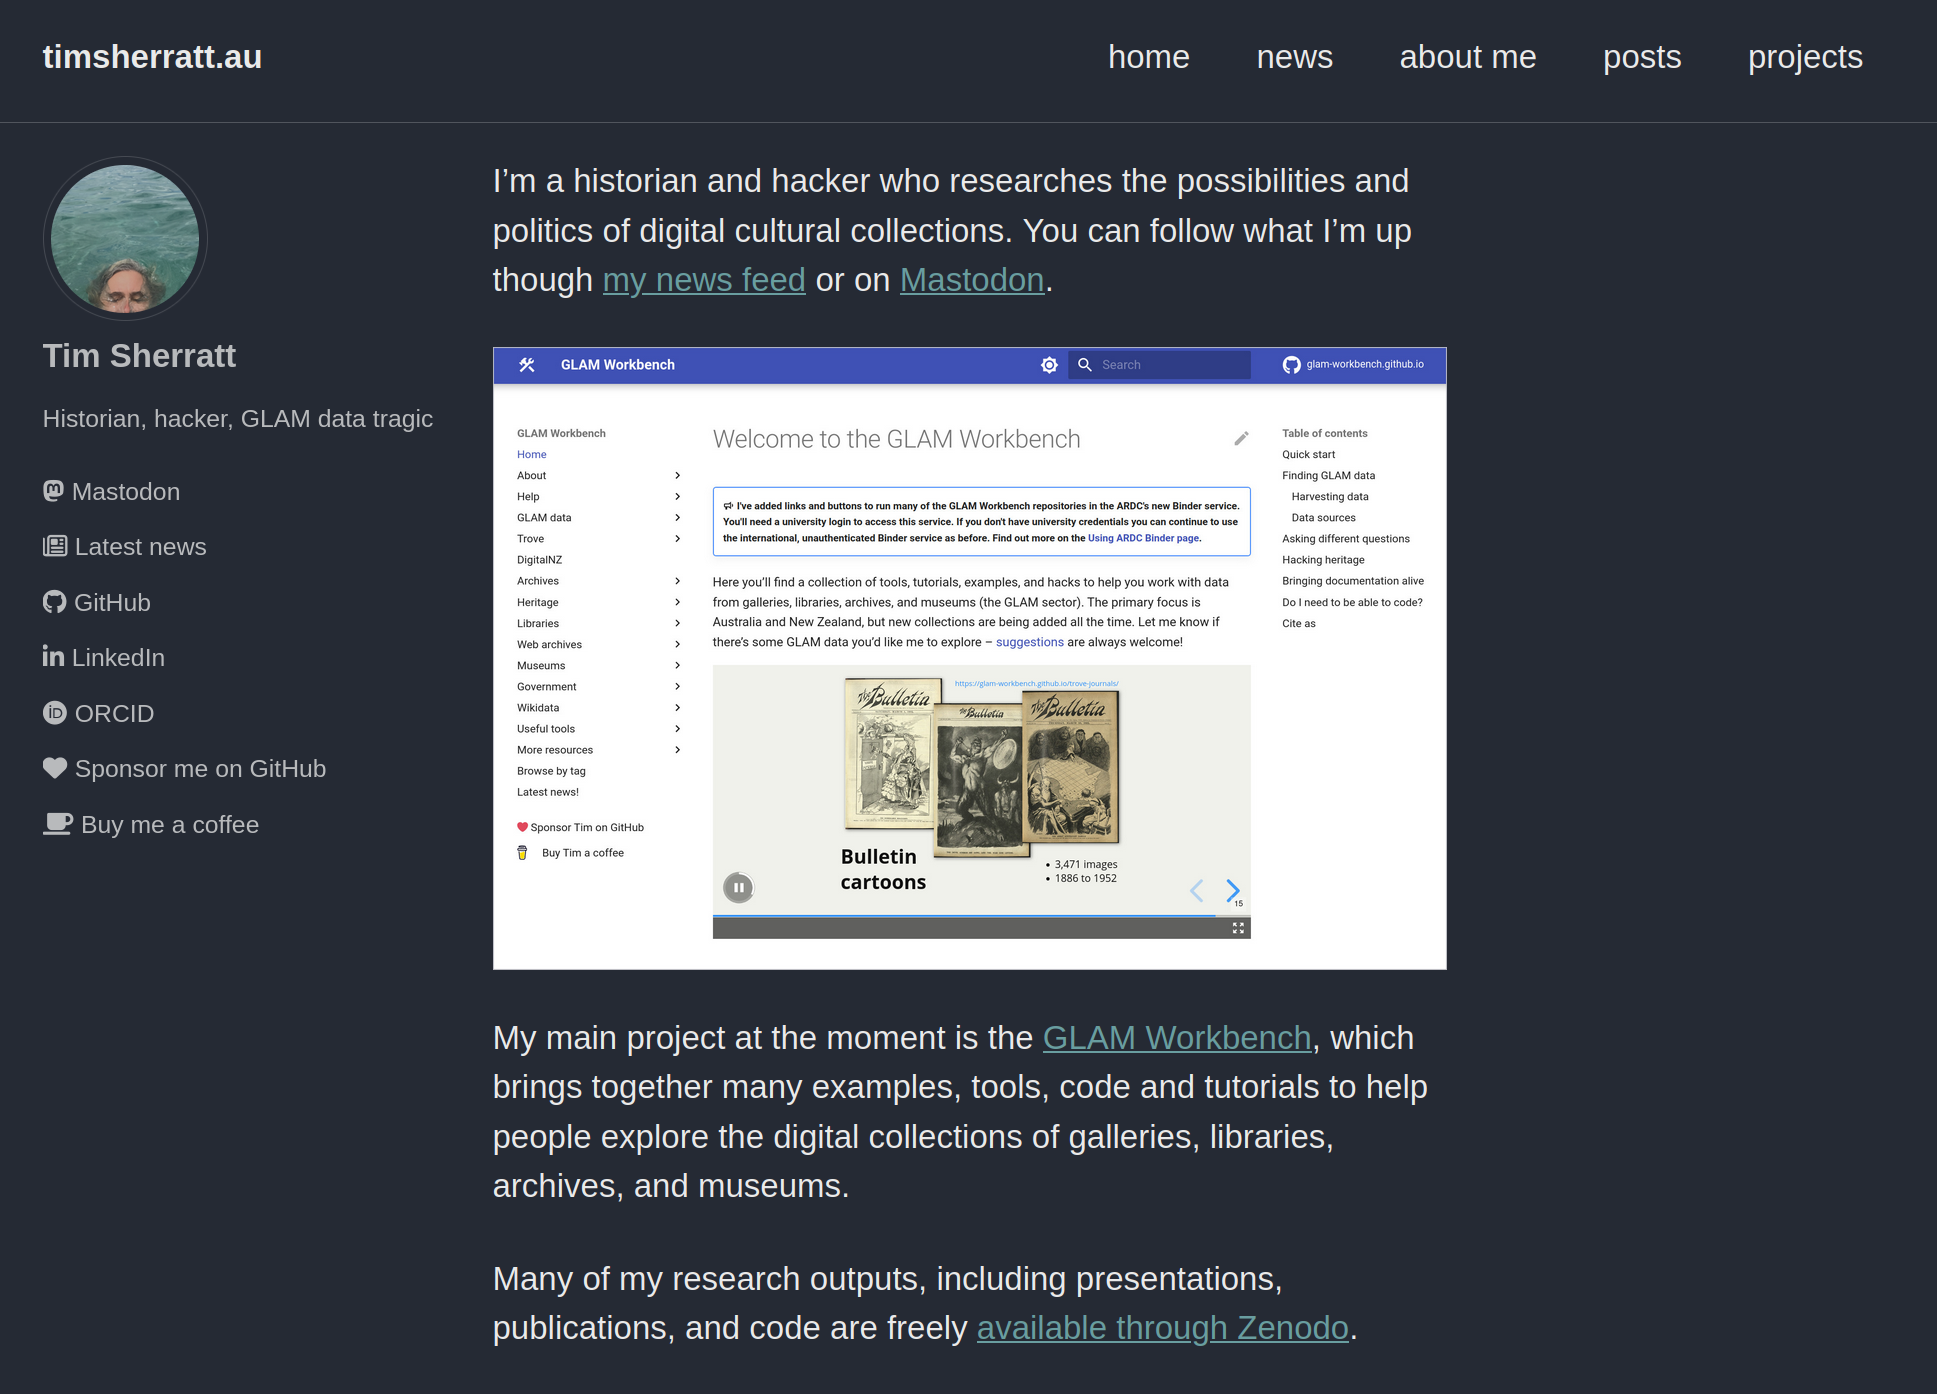Screen dimensions: 1937x1394
Task: Open the projects nav item
Action: (1805, 57)
